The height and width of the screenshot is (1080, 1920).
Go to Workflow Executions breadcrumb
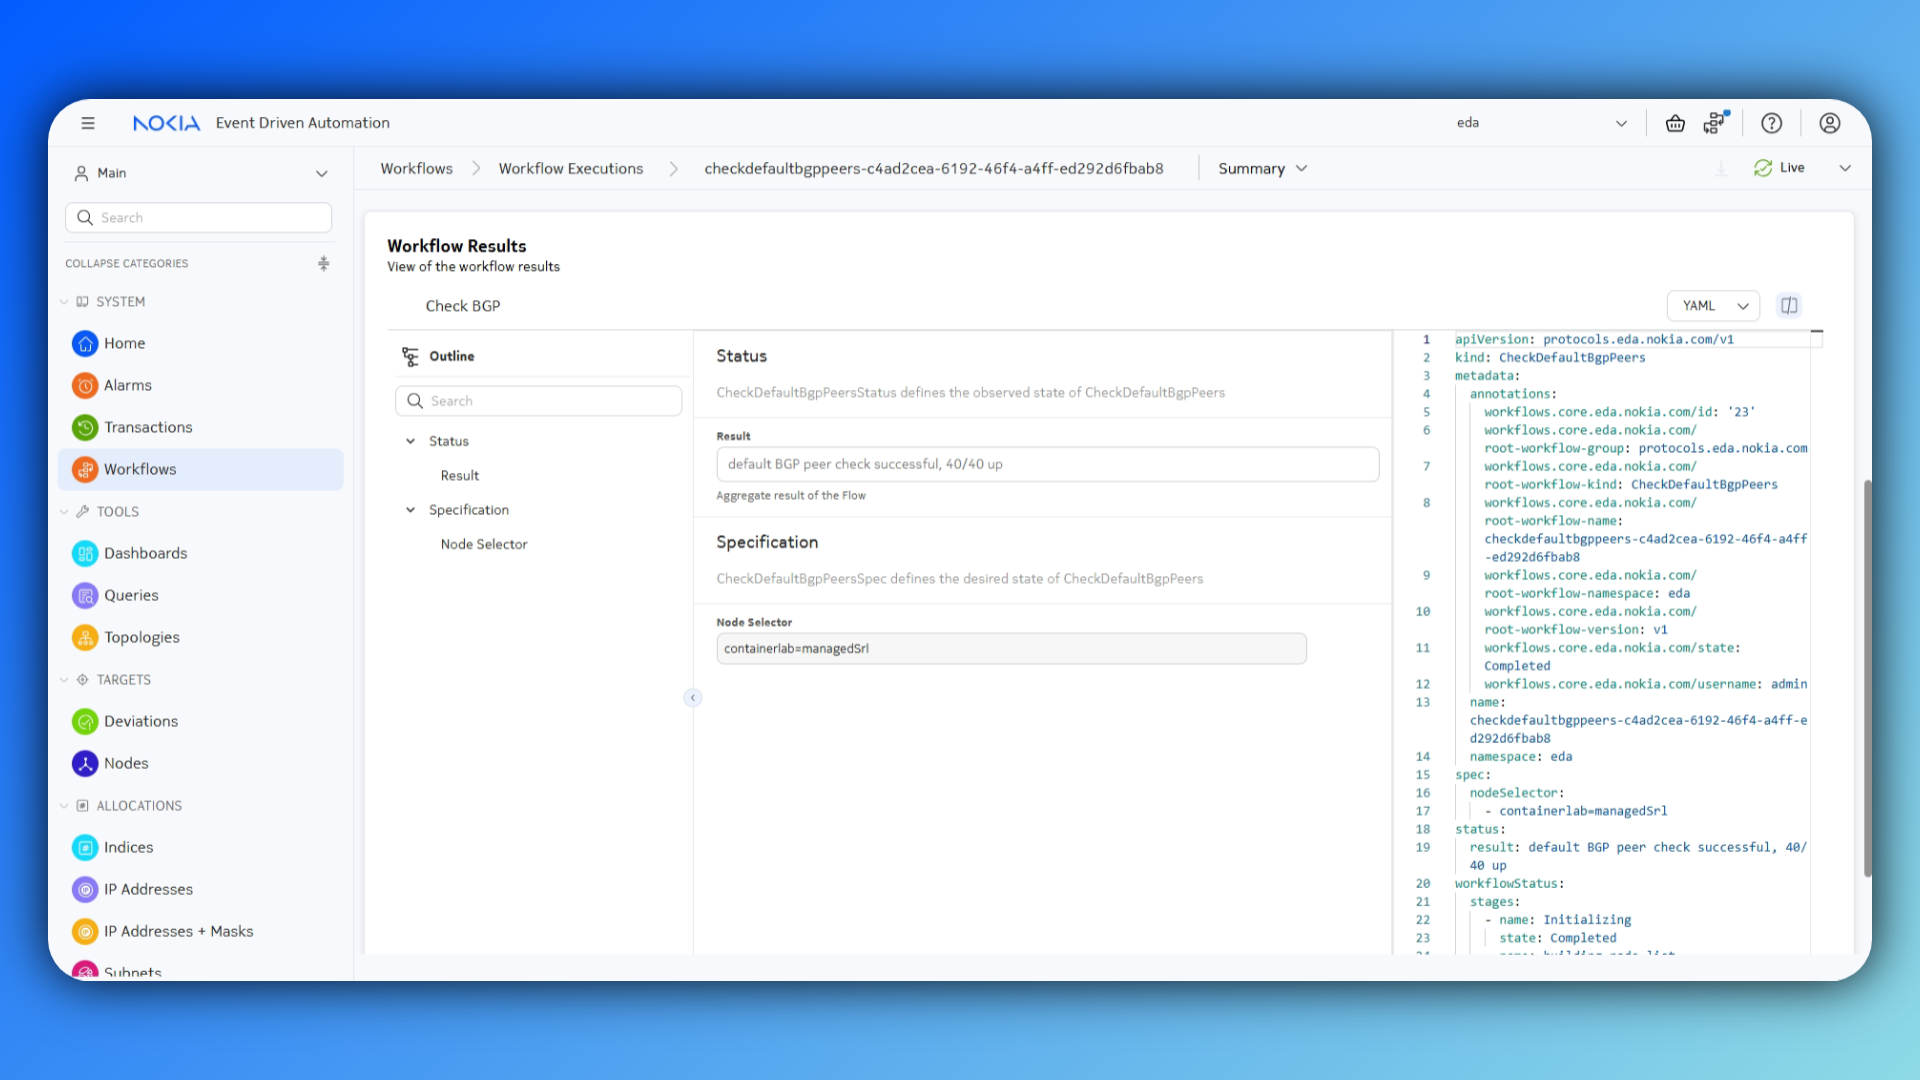[x=570, y=168]
